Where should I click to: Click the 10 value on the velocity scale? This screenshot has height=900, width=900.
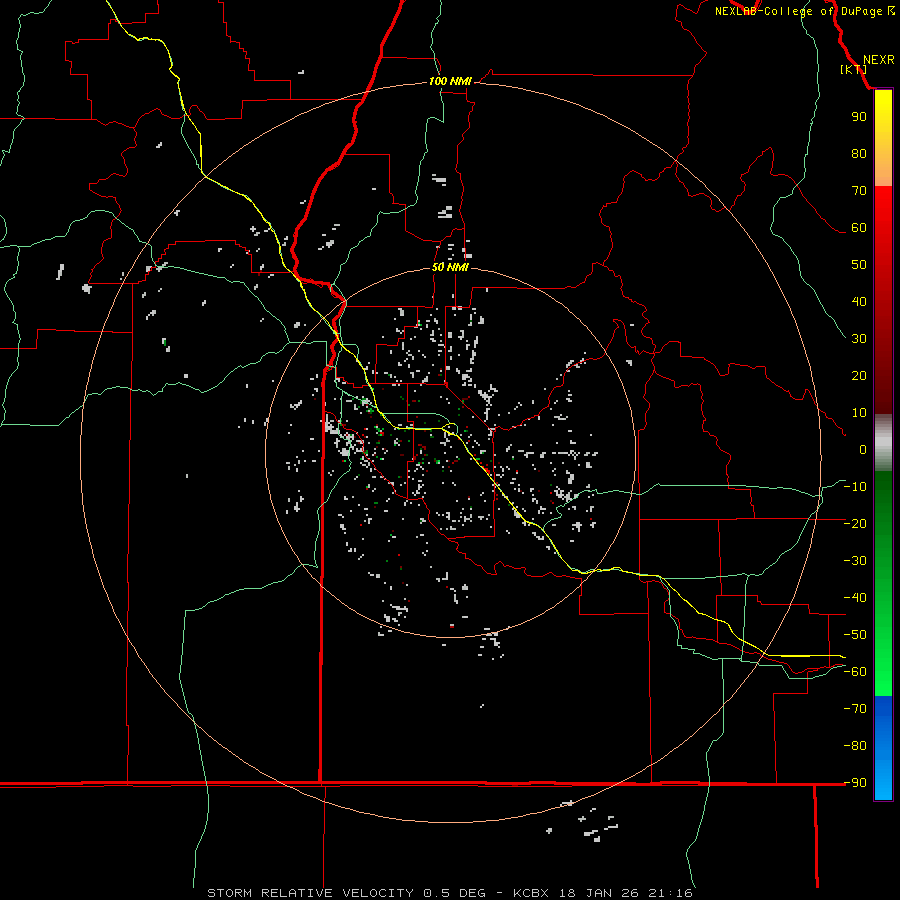[x=859, y=413]
